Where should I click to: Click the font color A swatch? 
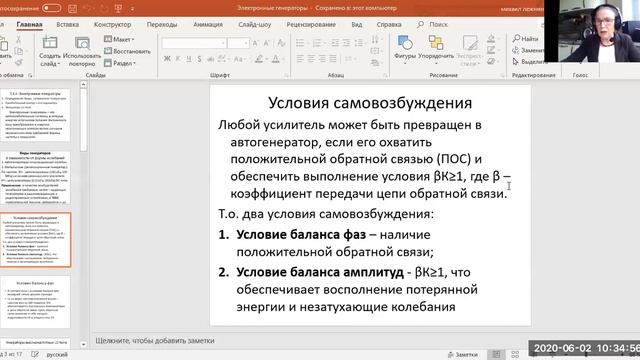click(x=277, y=59)
